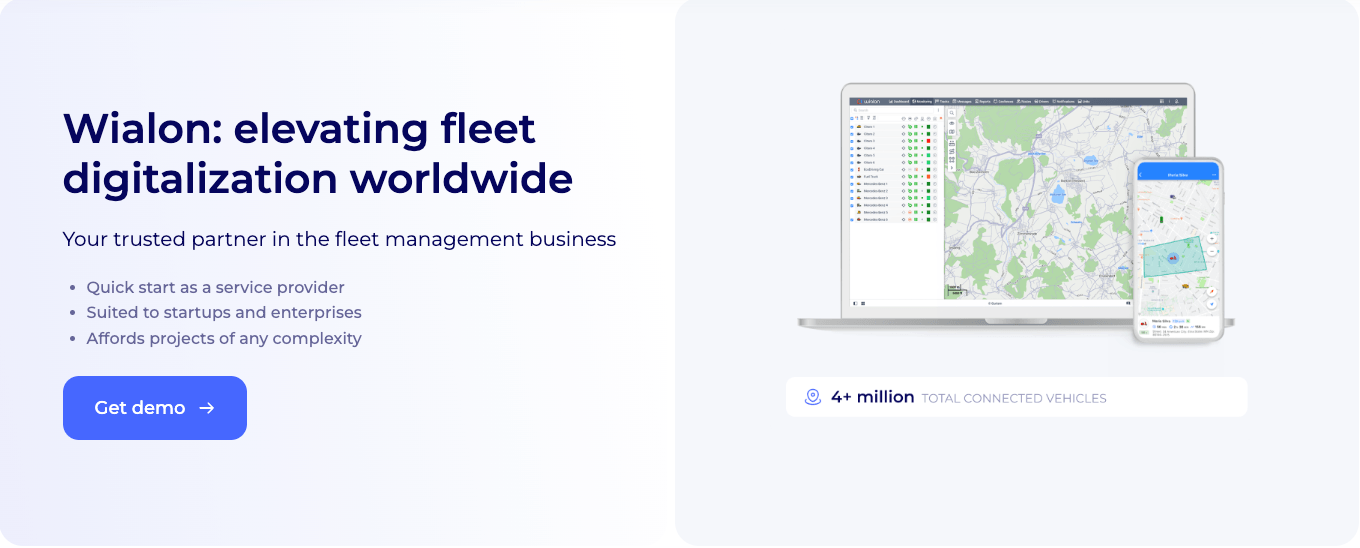
Task: Toggle the checkbox for the first Citroen unit
Action: click(x=853, y=127)
